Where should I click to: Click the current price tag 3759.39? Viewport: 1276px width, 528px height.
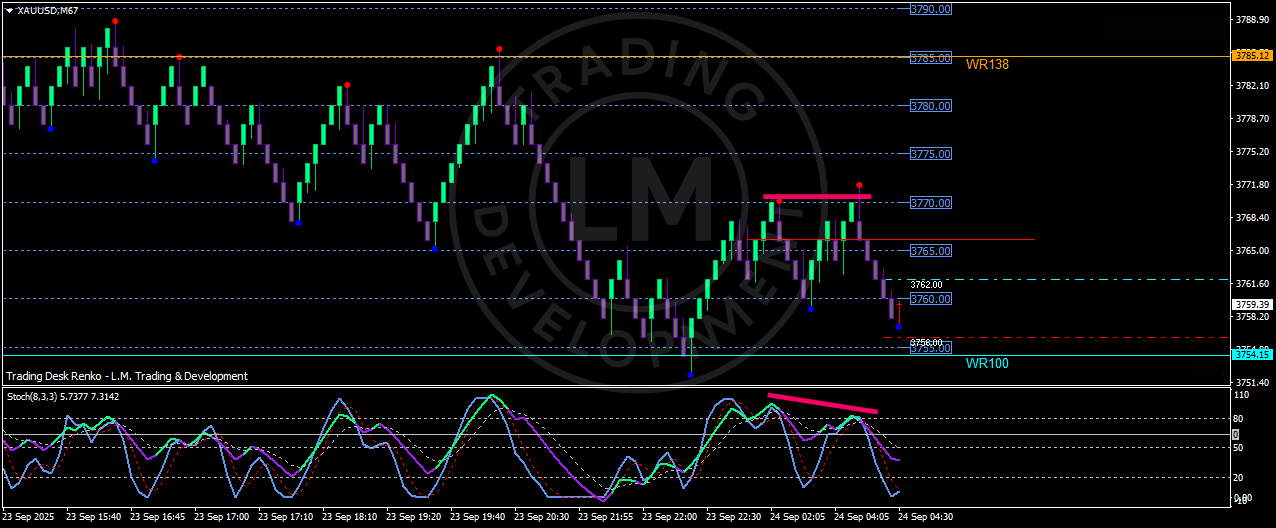1252,304
